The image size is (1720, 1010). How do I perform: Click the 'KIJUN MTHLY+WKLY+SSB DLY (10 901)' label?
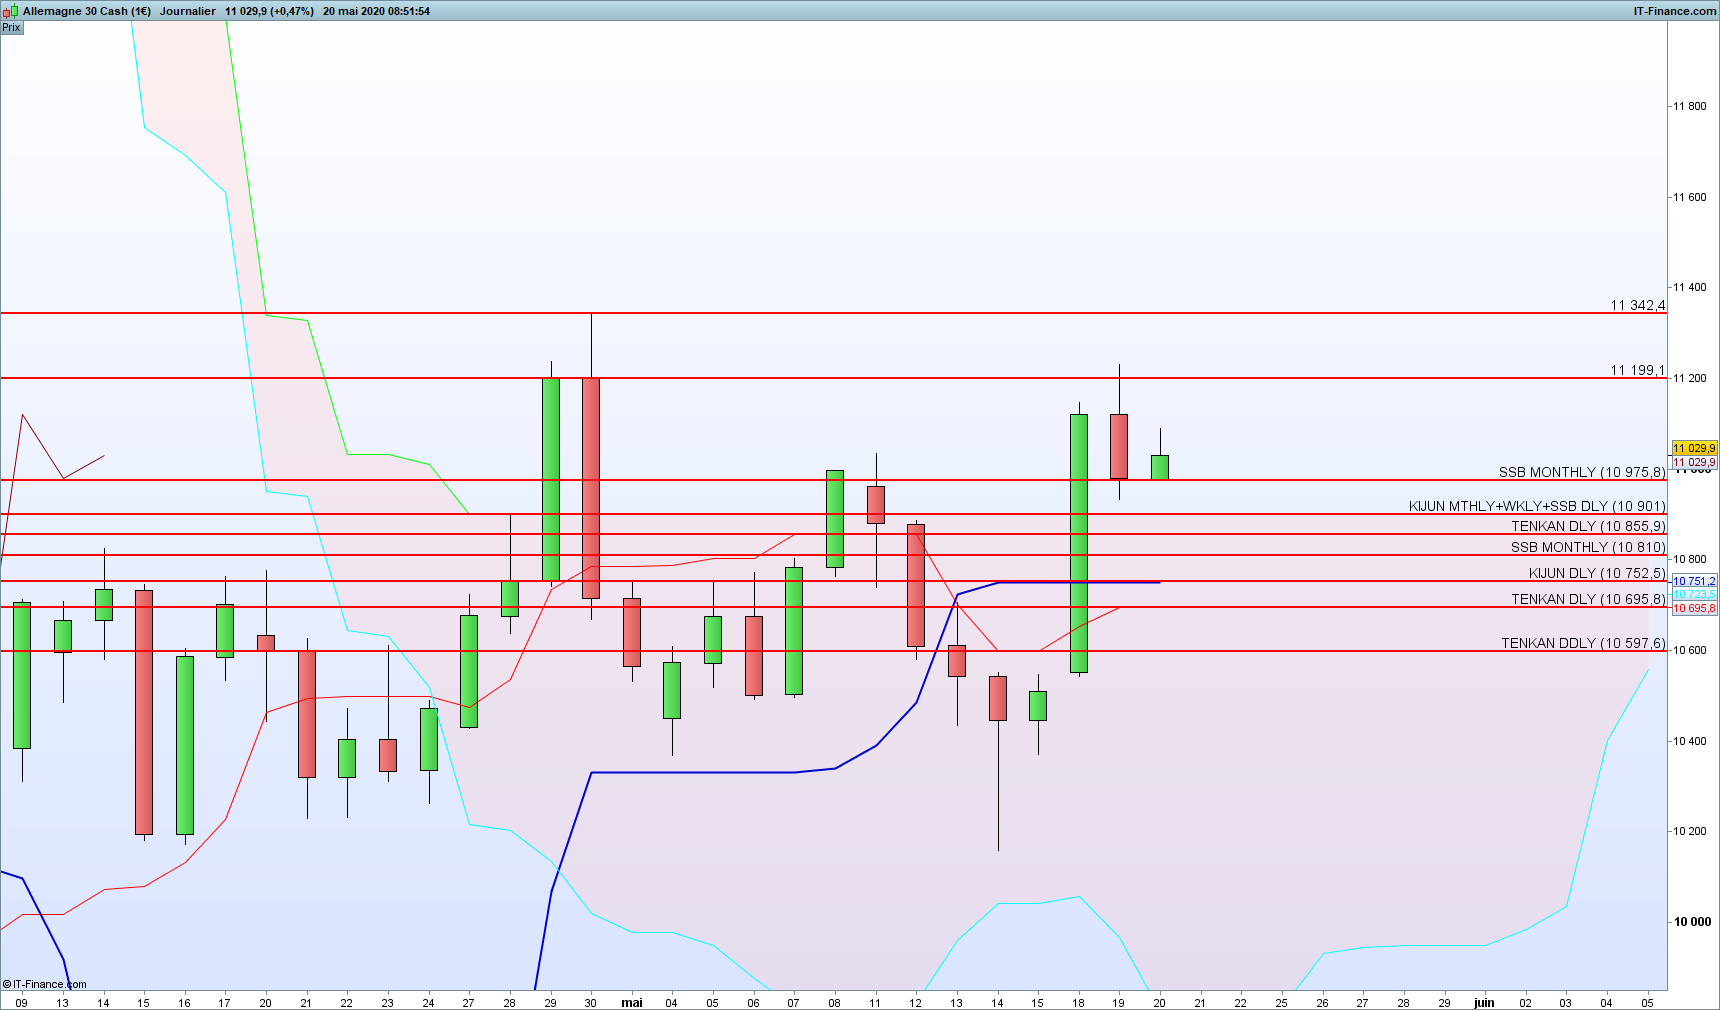[1537, 506]
